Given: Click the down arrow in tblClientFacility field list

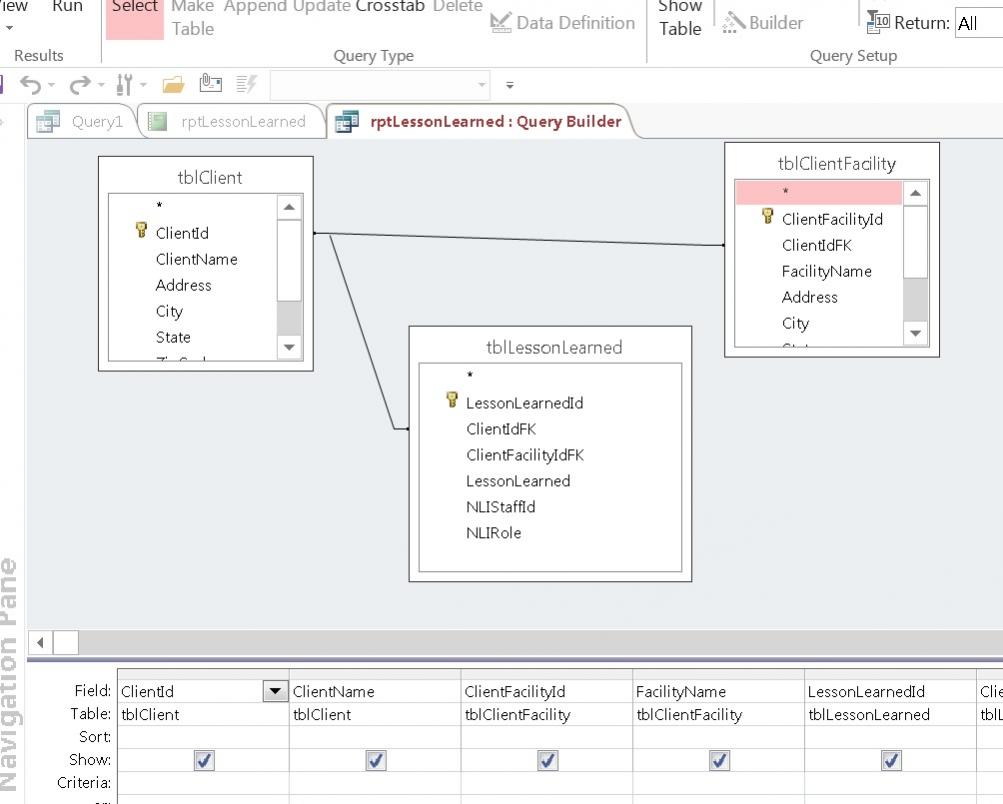Looking at the screenshot, I should 915,333.
